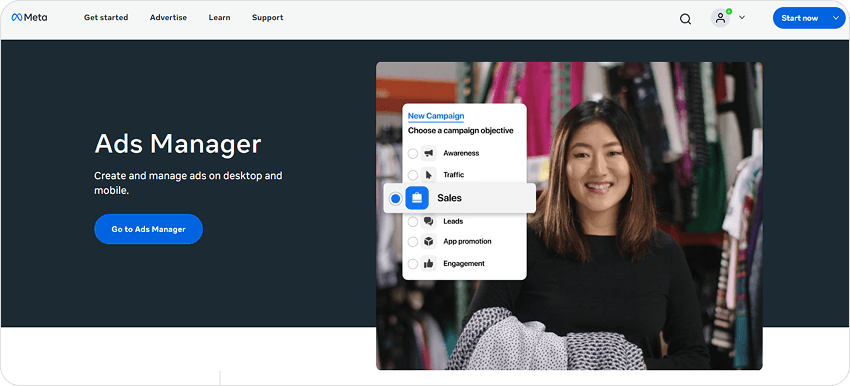Click the user account avatar icon
This screenshot has width=850, height=386.
720,18
